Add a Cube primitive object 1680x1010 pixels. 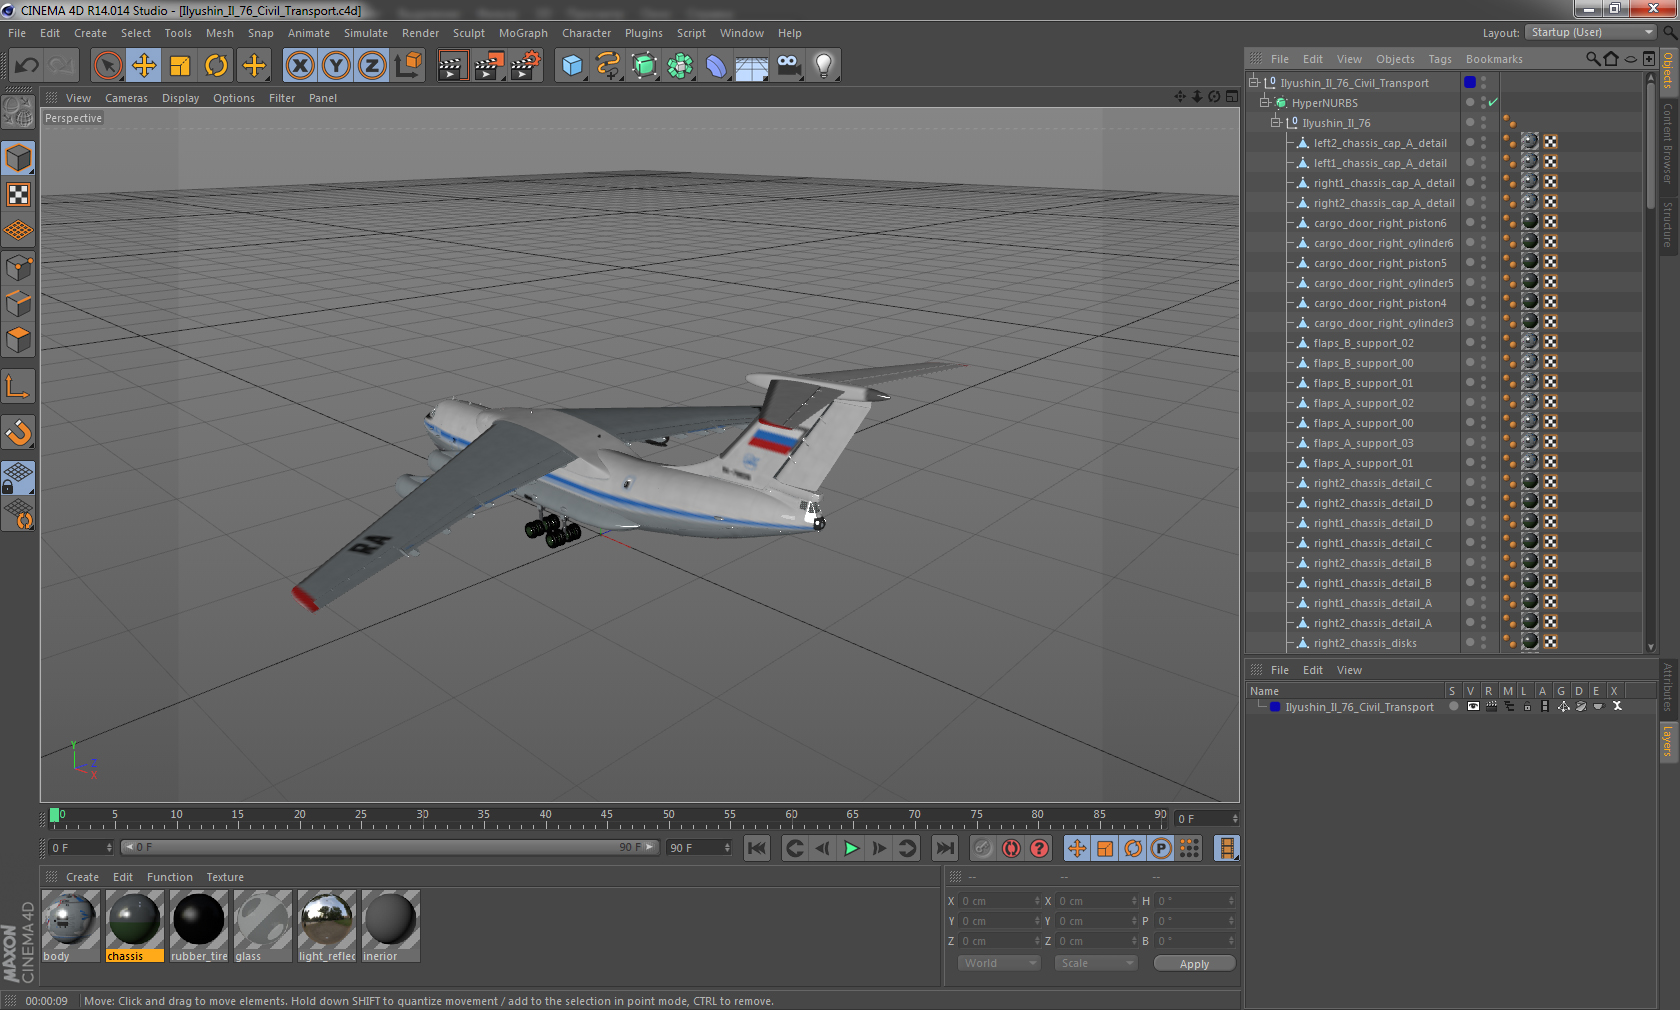pyautogui.click(x=572, y=66)
